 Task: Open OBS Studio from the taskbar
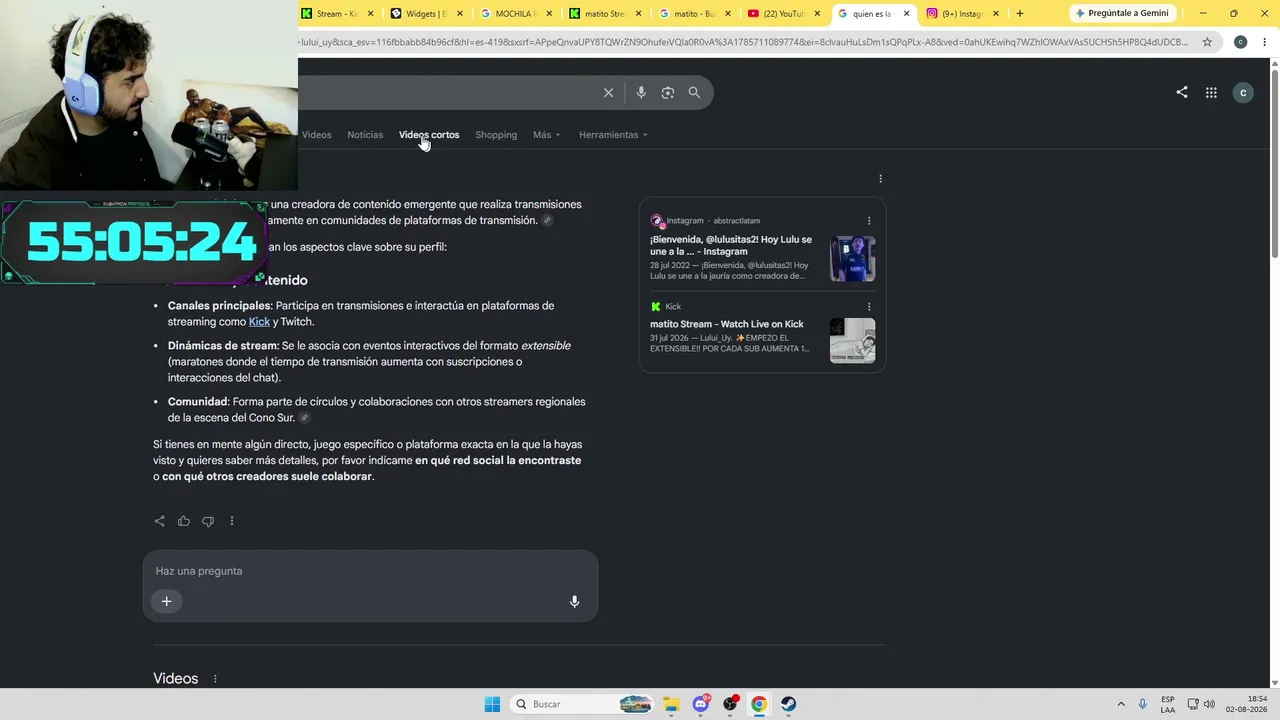pos(730,704)
